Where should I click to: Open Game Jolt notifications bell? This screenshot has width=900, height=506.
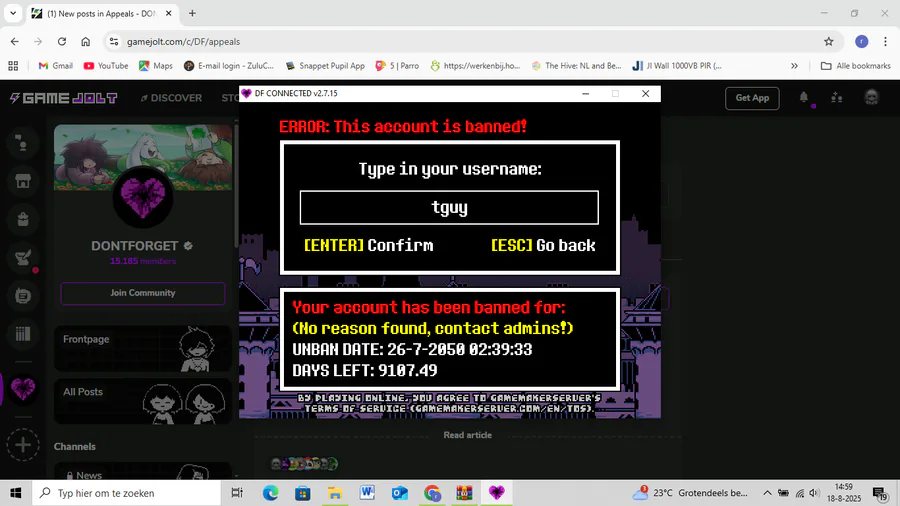click(804, 98)
